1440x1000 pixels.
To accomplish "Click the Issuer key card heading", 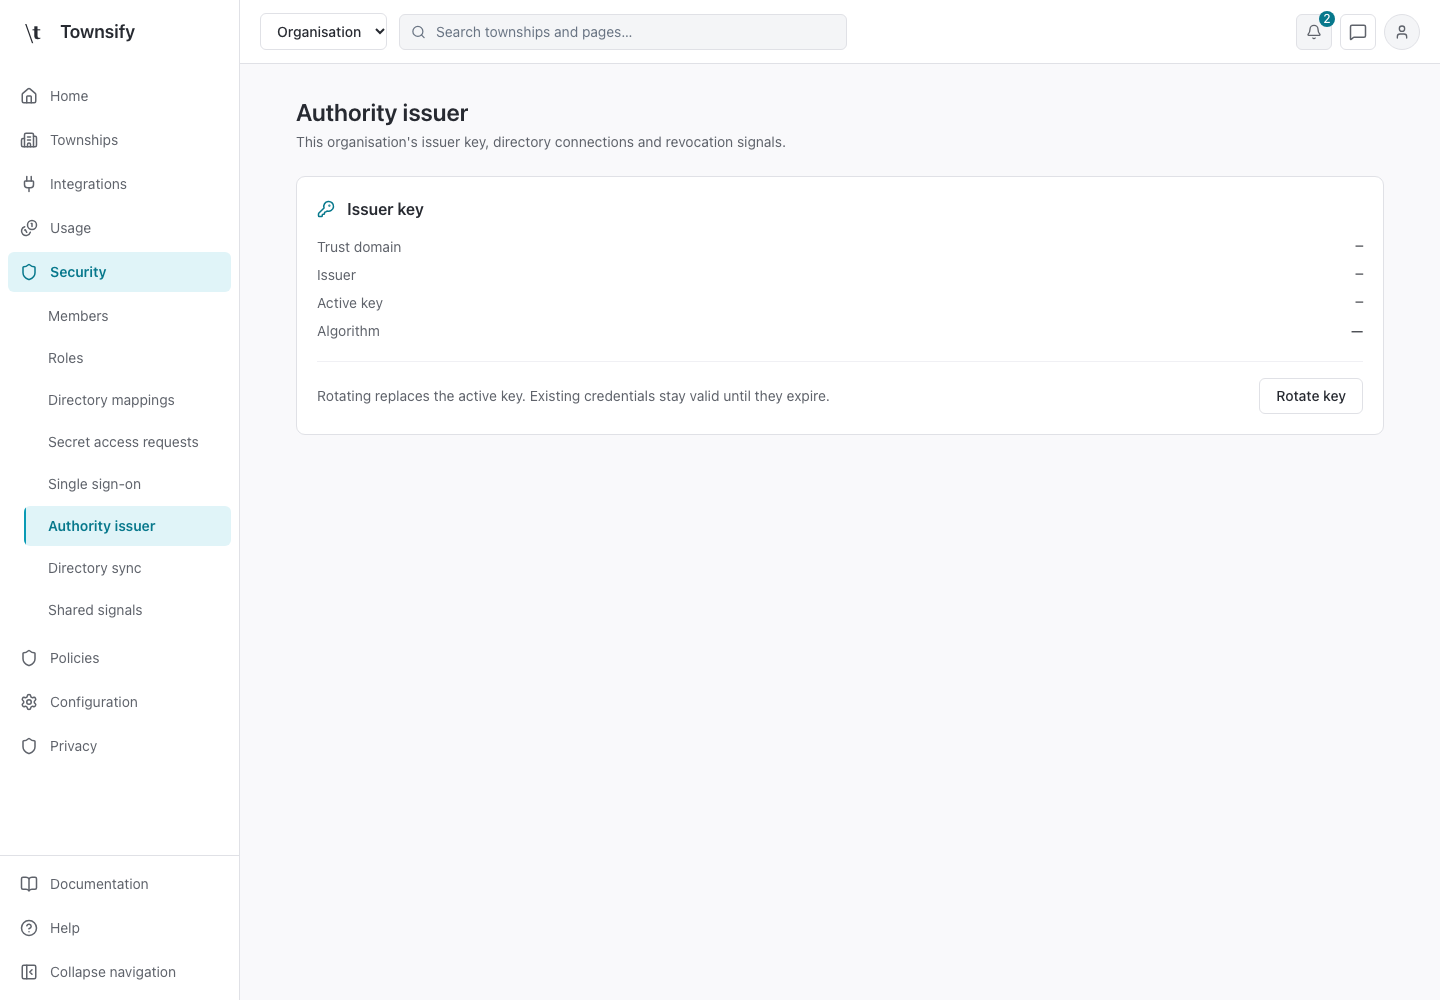I will coord(385,209).
